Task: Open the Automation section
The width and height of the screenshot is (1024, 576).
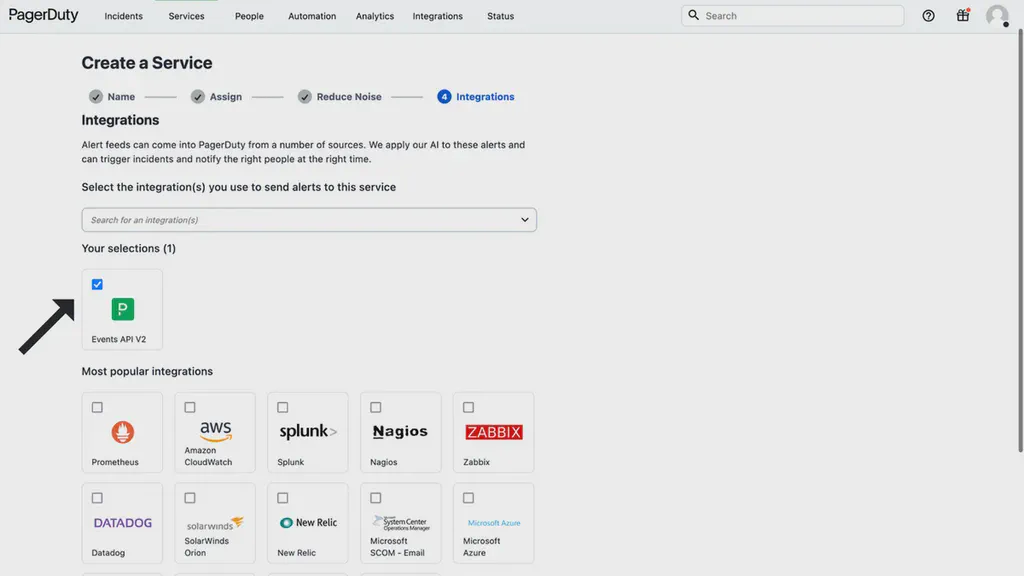Action: pyautogui.click(x=311, y=16)
